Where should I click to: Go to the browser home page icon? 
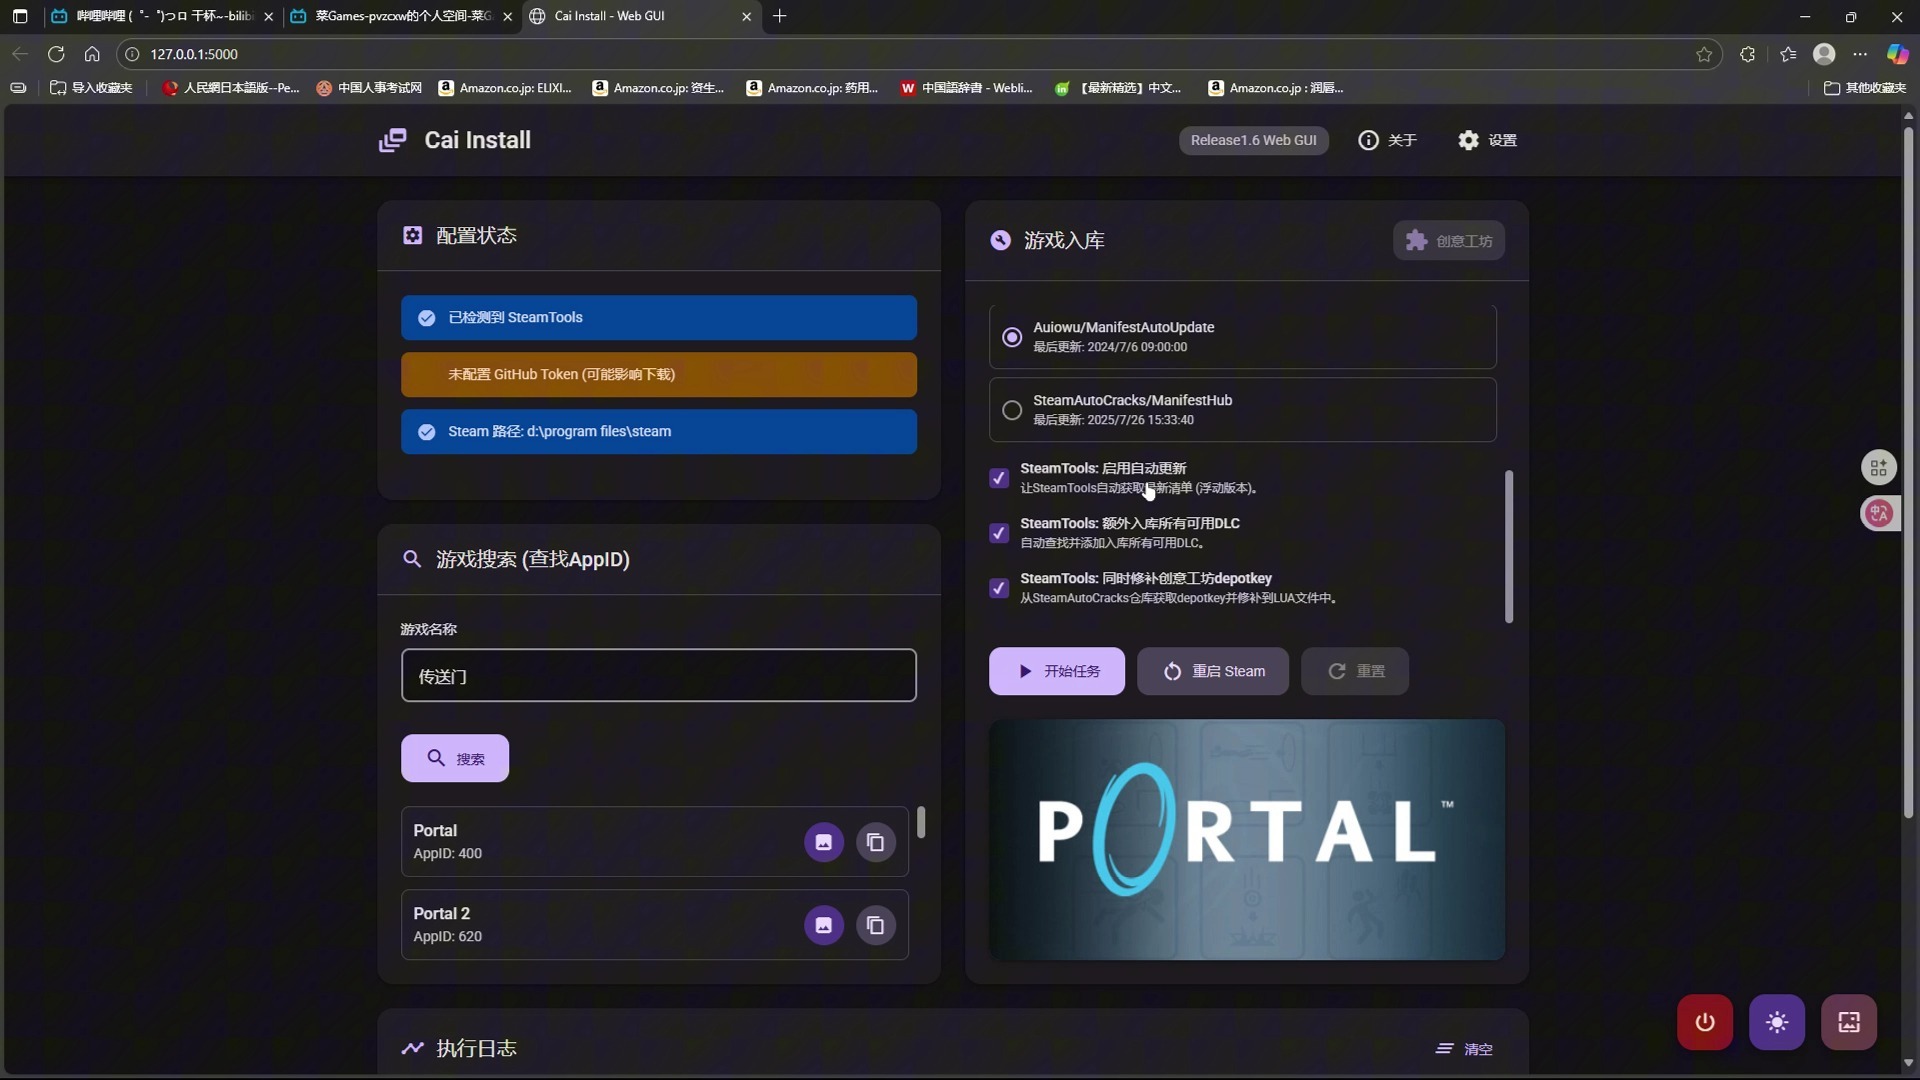(x=92, y=54)
